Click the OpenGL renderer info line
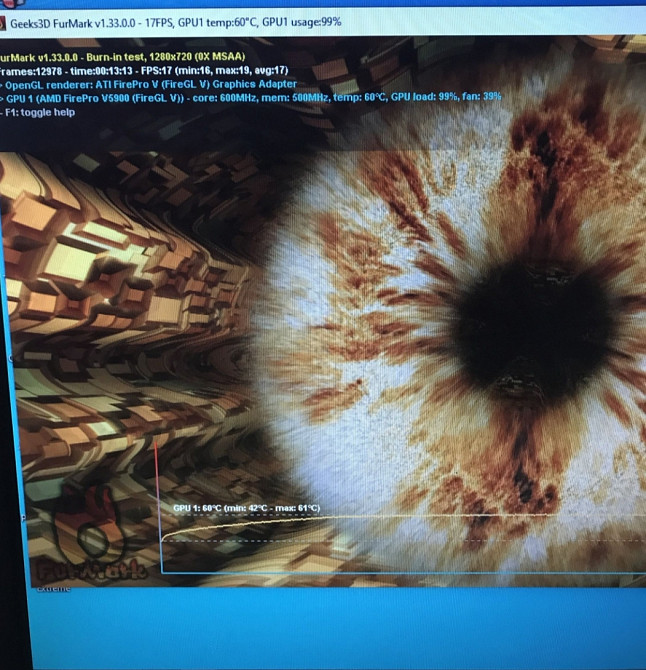 150,84
